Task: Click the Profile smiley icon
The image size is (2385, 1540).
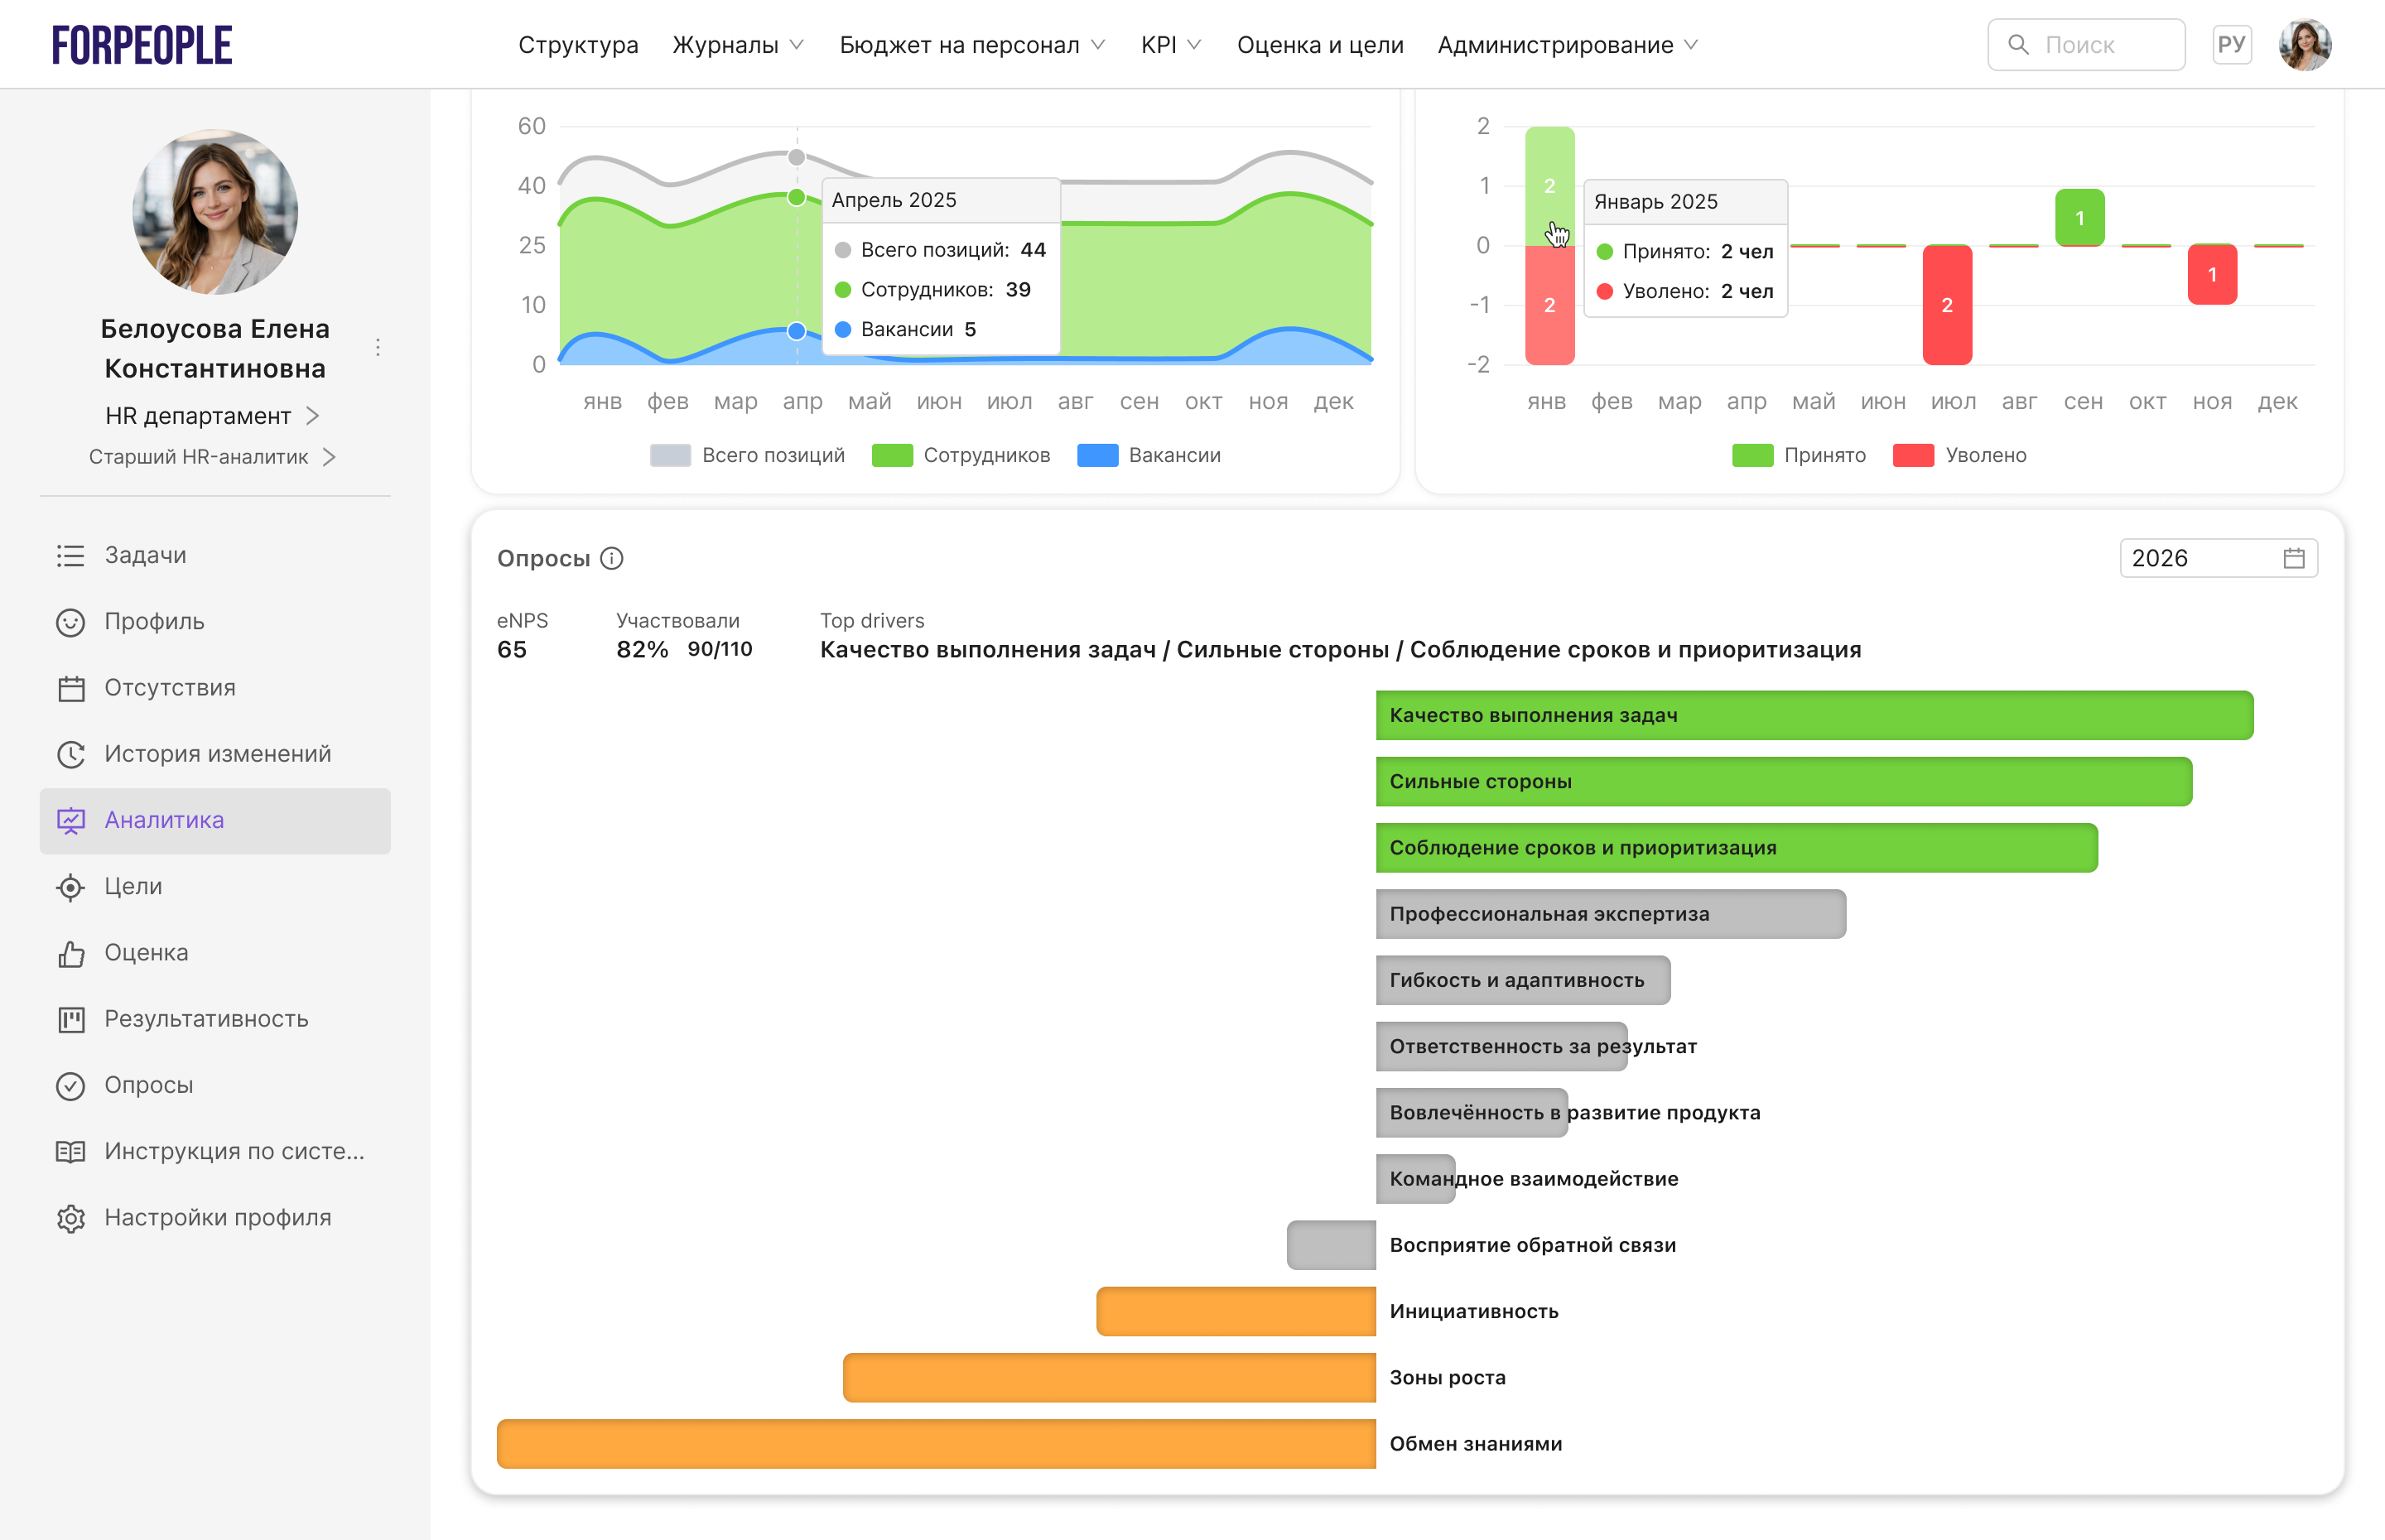Action: pos(70,622)
